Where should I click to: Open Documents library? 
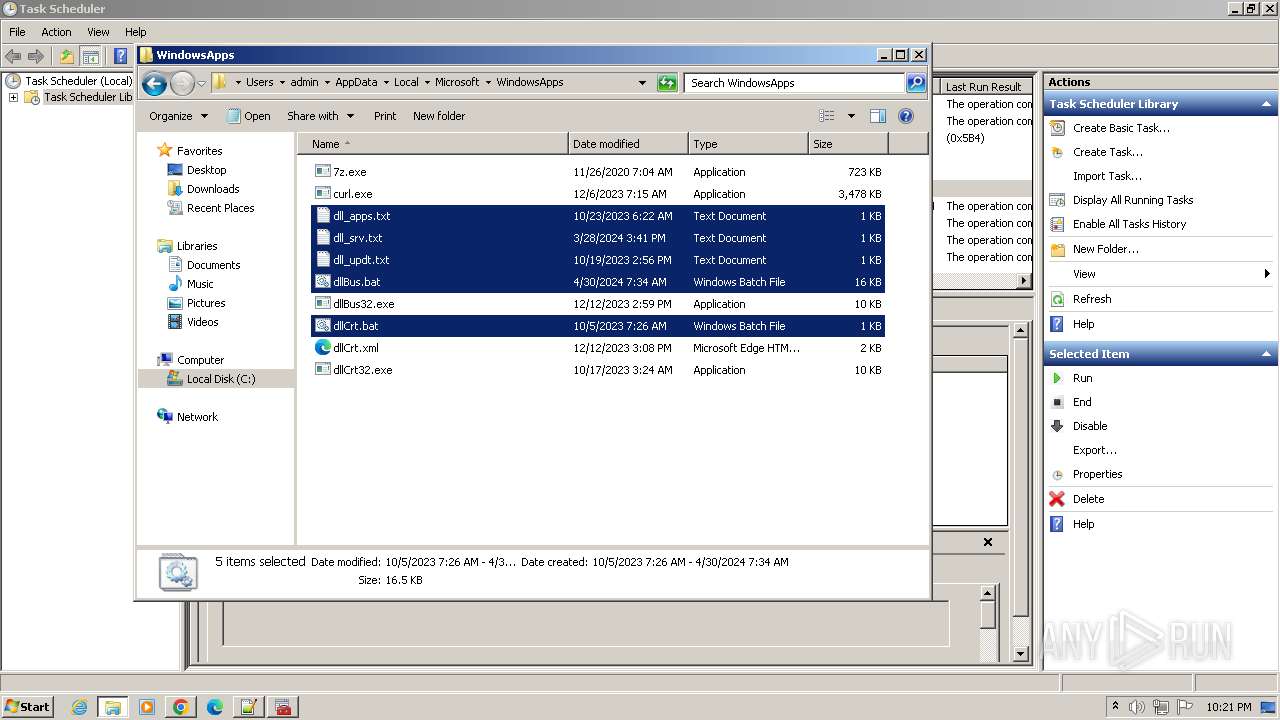pyautogui.click(x=213, y=265)
